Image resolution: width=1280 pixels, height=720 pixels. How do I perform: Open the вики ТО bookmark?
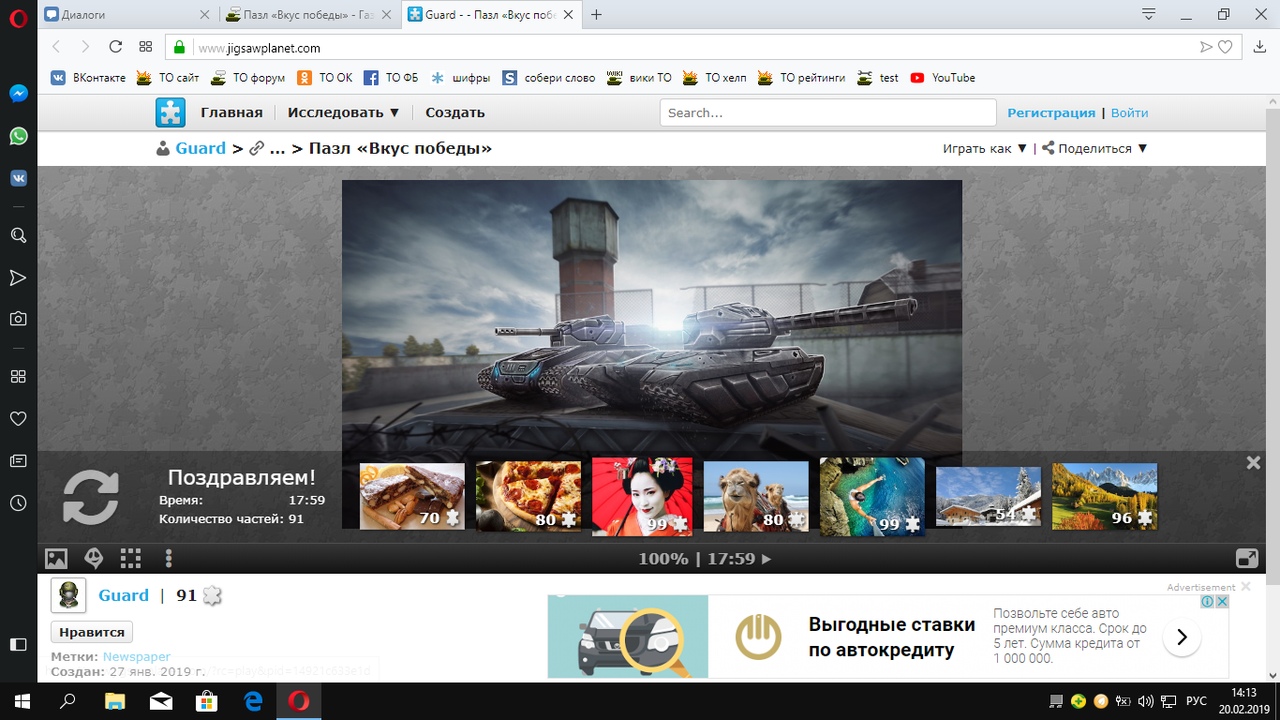(x=638, y=77)
